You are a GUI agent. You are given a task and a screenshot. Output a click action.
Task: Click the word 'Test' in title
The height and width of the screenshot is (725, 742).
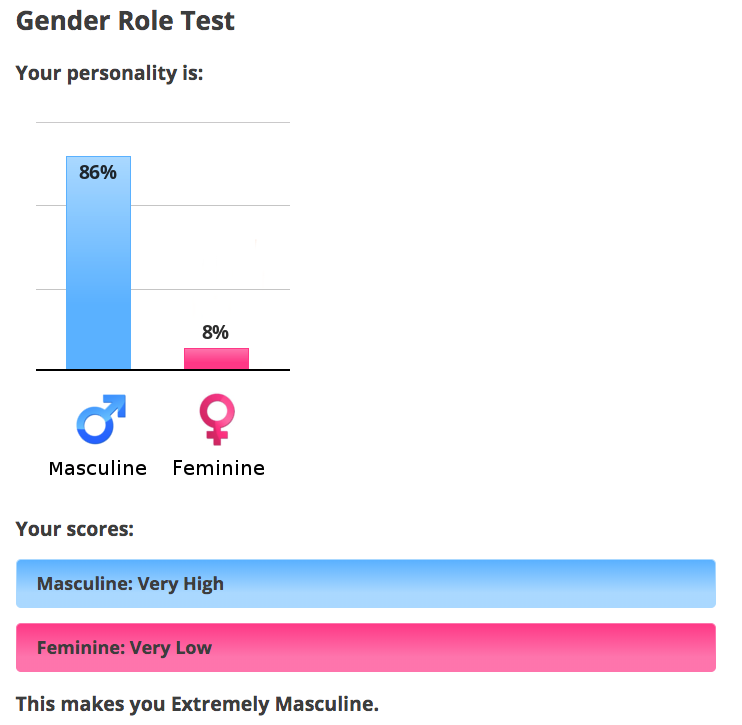point(207,21)
